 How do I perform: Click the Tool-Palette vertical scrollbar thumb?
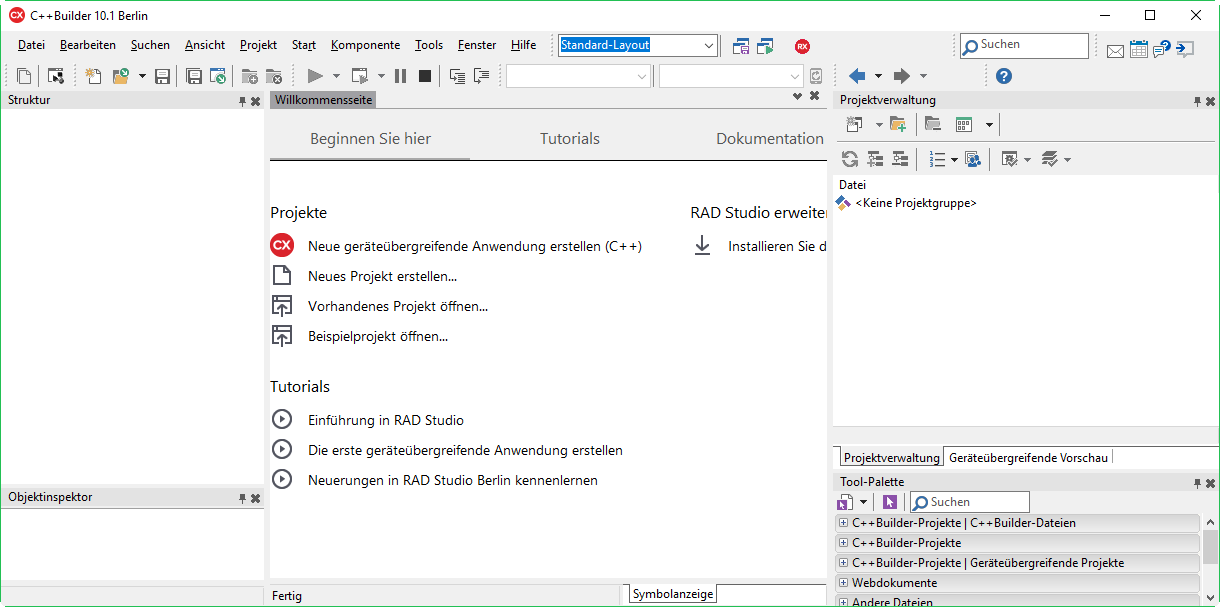(1211, 547)
